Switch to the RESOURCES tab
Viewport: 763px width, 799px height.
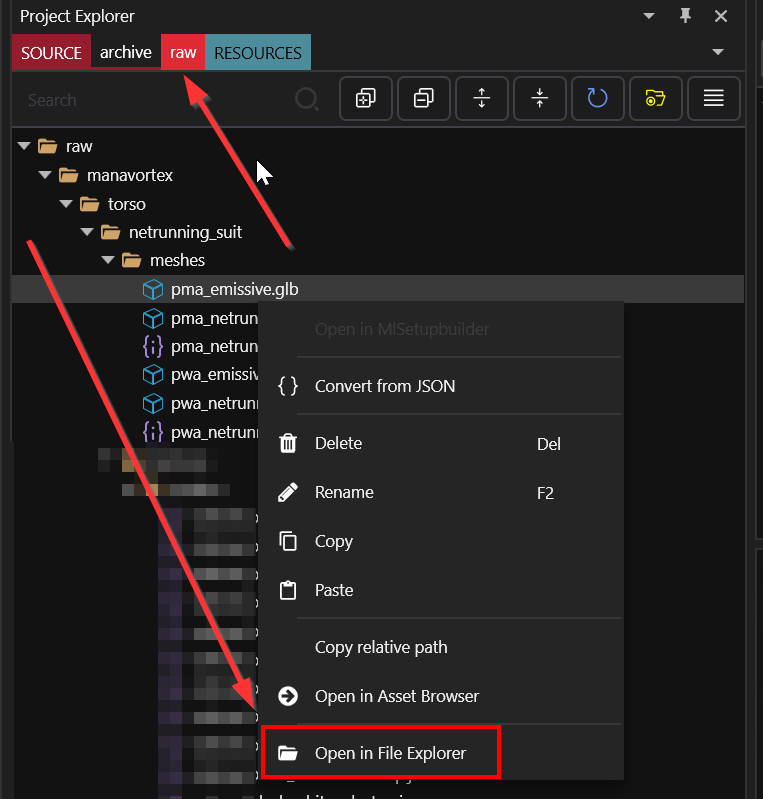coord(258,52)
